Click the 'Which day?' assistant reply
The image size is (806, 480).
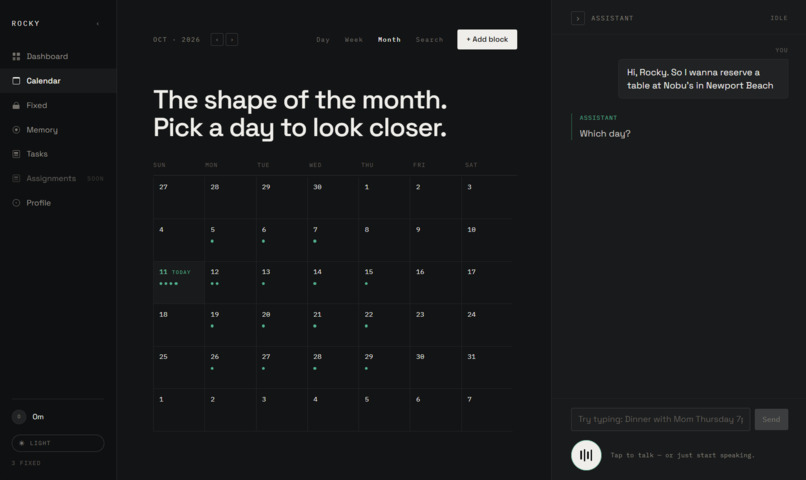point(605,134)
